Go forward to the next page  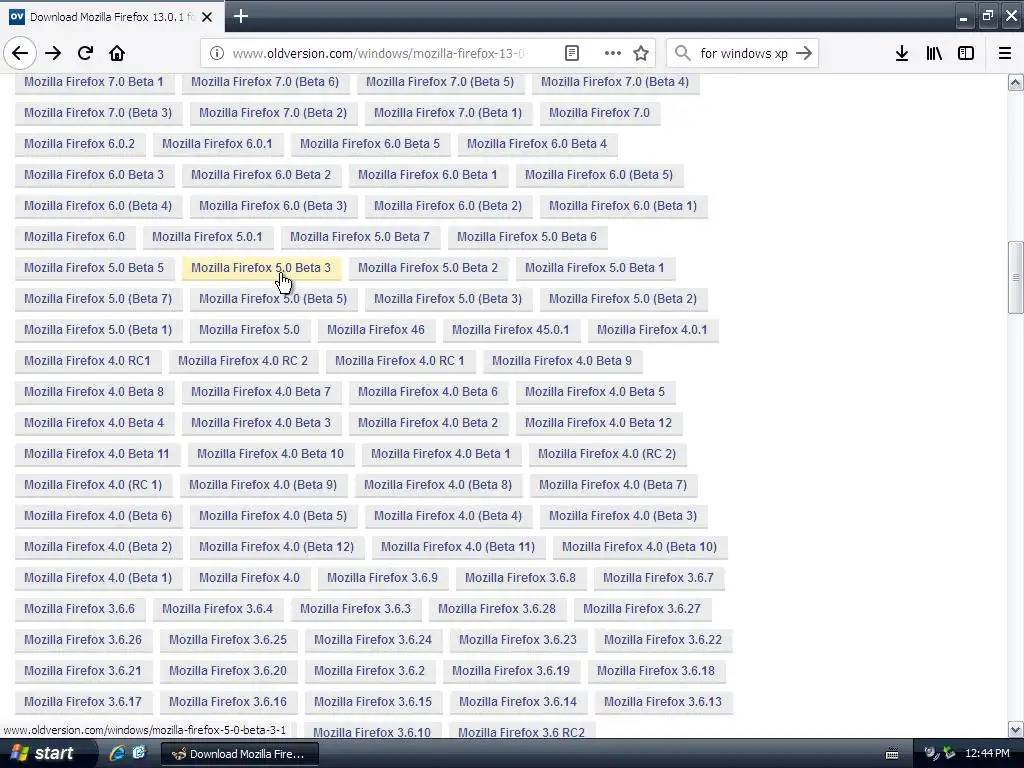(x=53, y=53)
